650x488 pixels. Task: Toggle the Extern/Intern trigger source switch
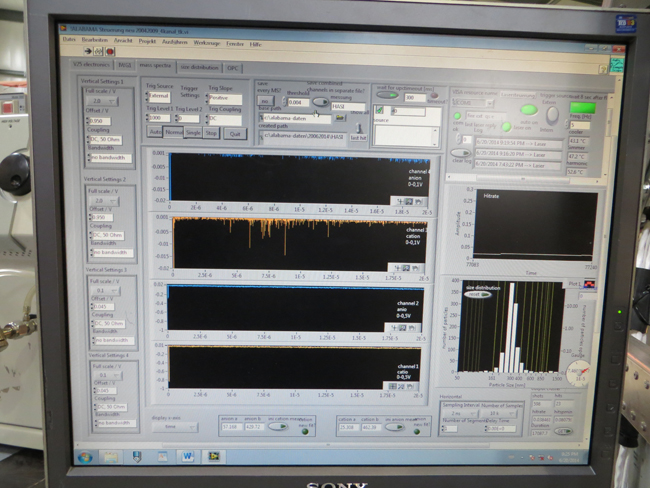[552, 116]
